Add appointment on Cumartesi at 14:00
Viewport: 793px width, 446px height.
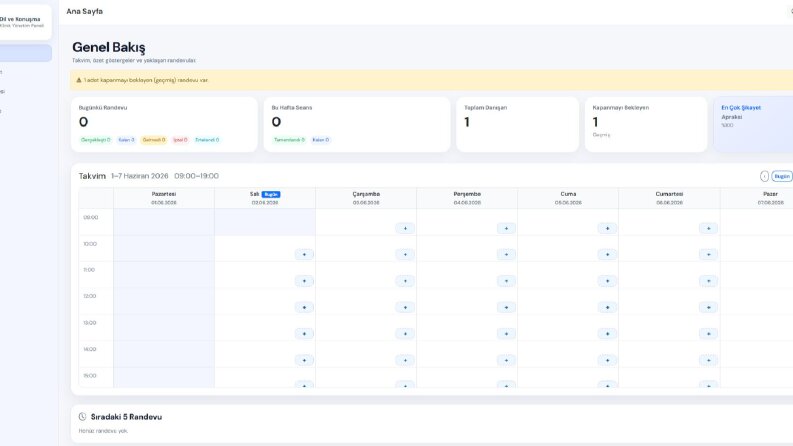(709, 361)
